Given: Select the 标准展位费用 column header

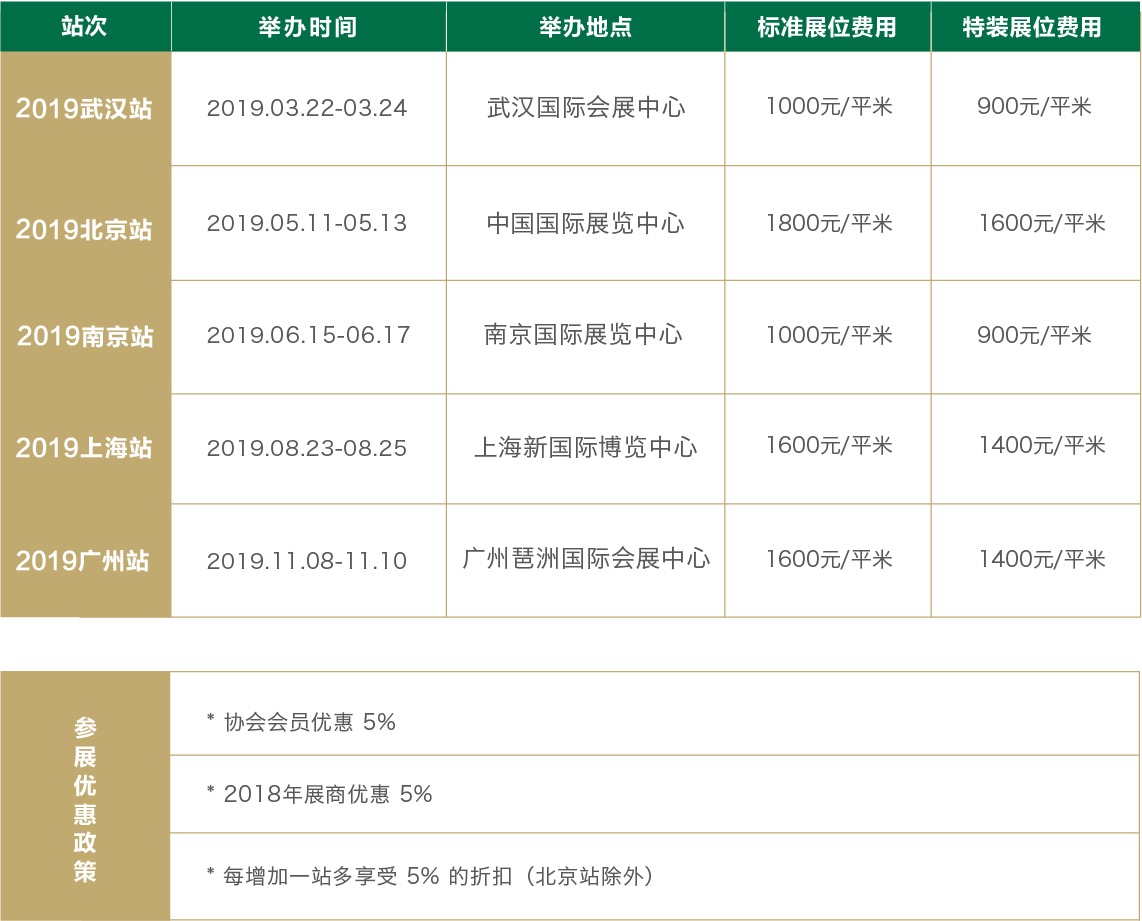Looking at the screenshot, I should (x=827, y=27).
